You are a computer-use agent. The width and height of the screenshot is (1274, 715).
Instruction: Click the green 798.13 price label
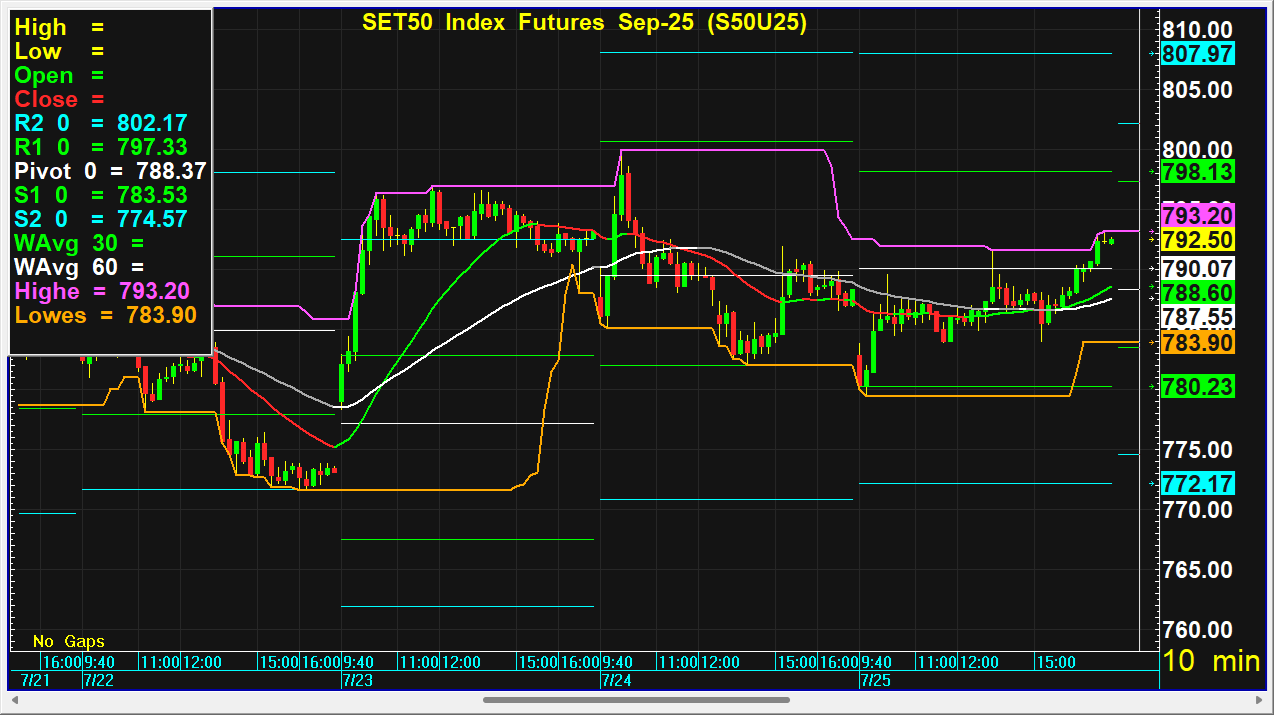(1198, 171)
